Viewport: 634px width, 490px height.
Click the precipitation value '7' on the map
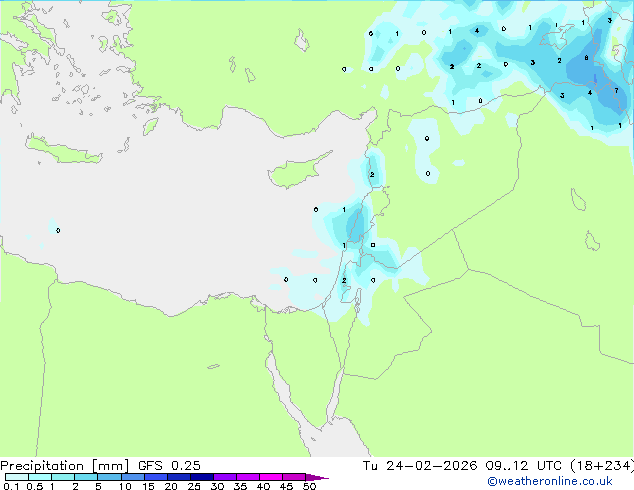pos(616,91)
